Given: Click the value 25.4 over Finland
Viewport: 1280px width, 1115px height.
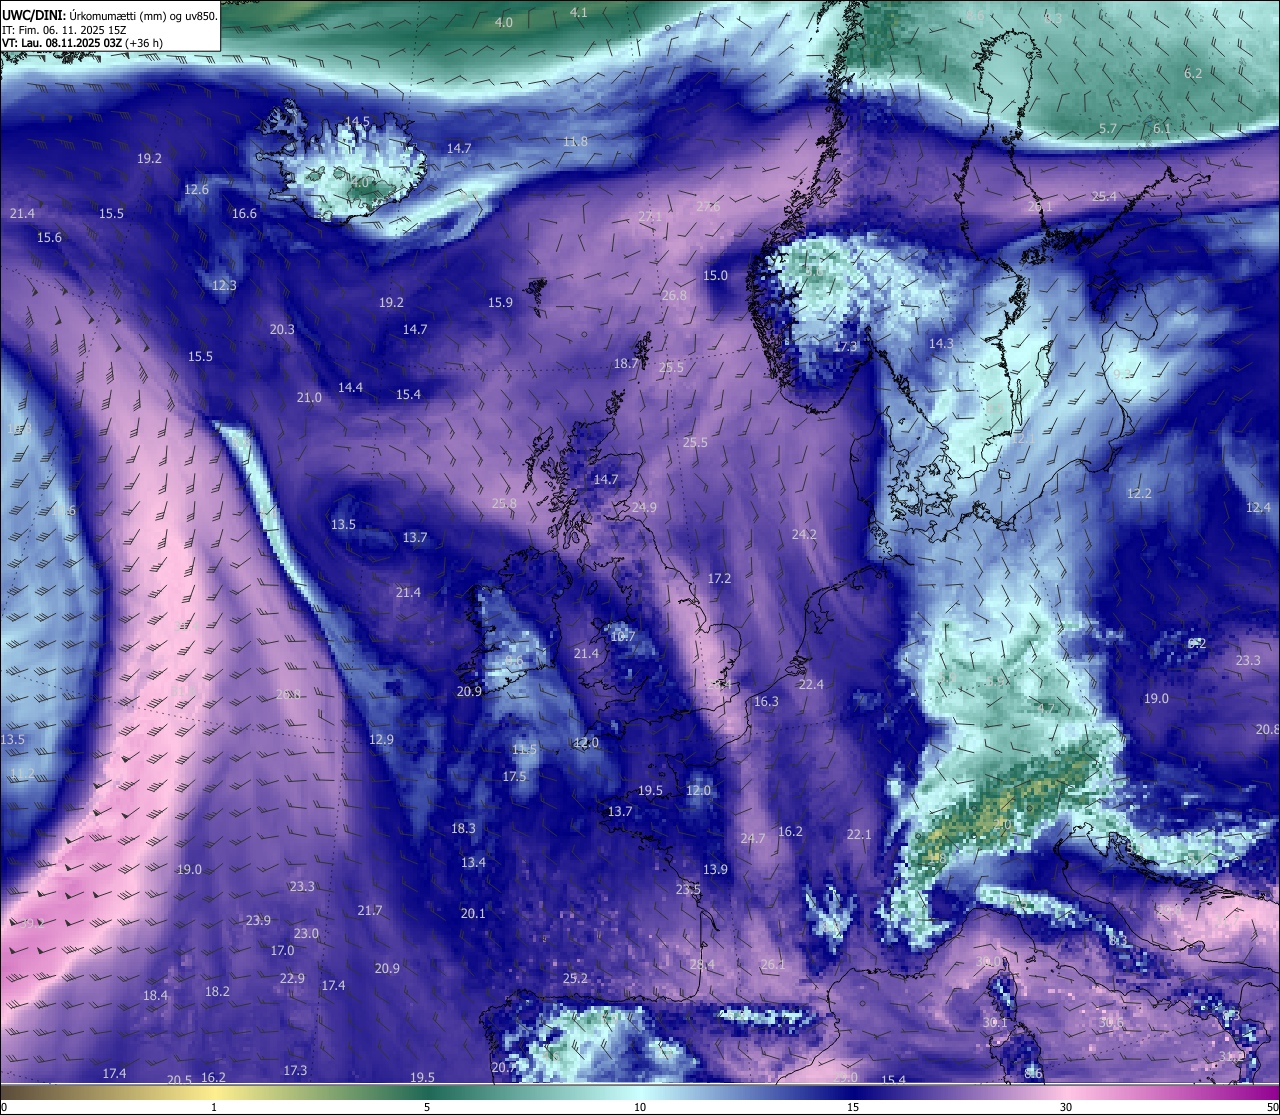Looking at the screenshot, I should (x=1104, y=196).
